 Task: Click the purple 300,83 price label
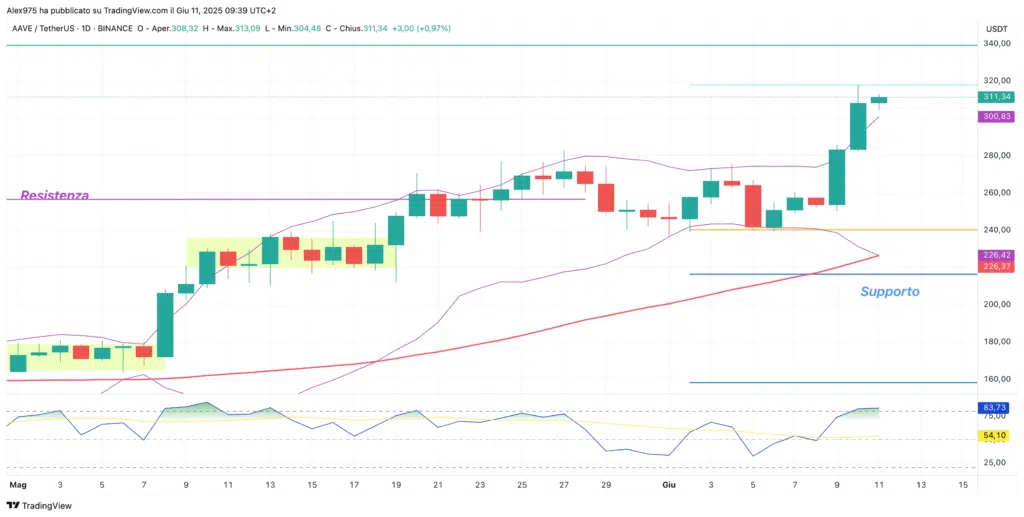pos(997,117)
